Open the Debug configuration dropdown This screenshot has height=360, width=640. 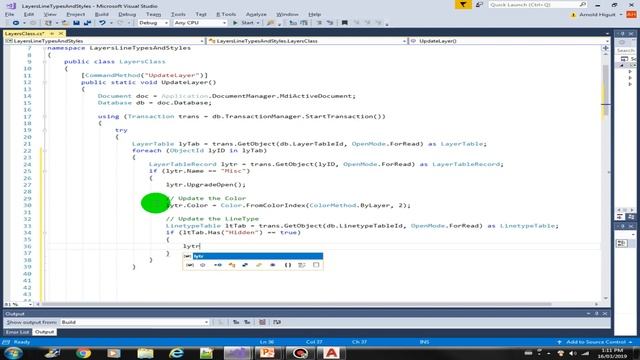[x=153, y=23]
